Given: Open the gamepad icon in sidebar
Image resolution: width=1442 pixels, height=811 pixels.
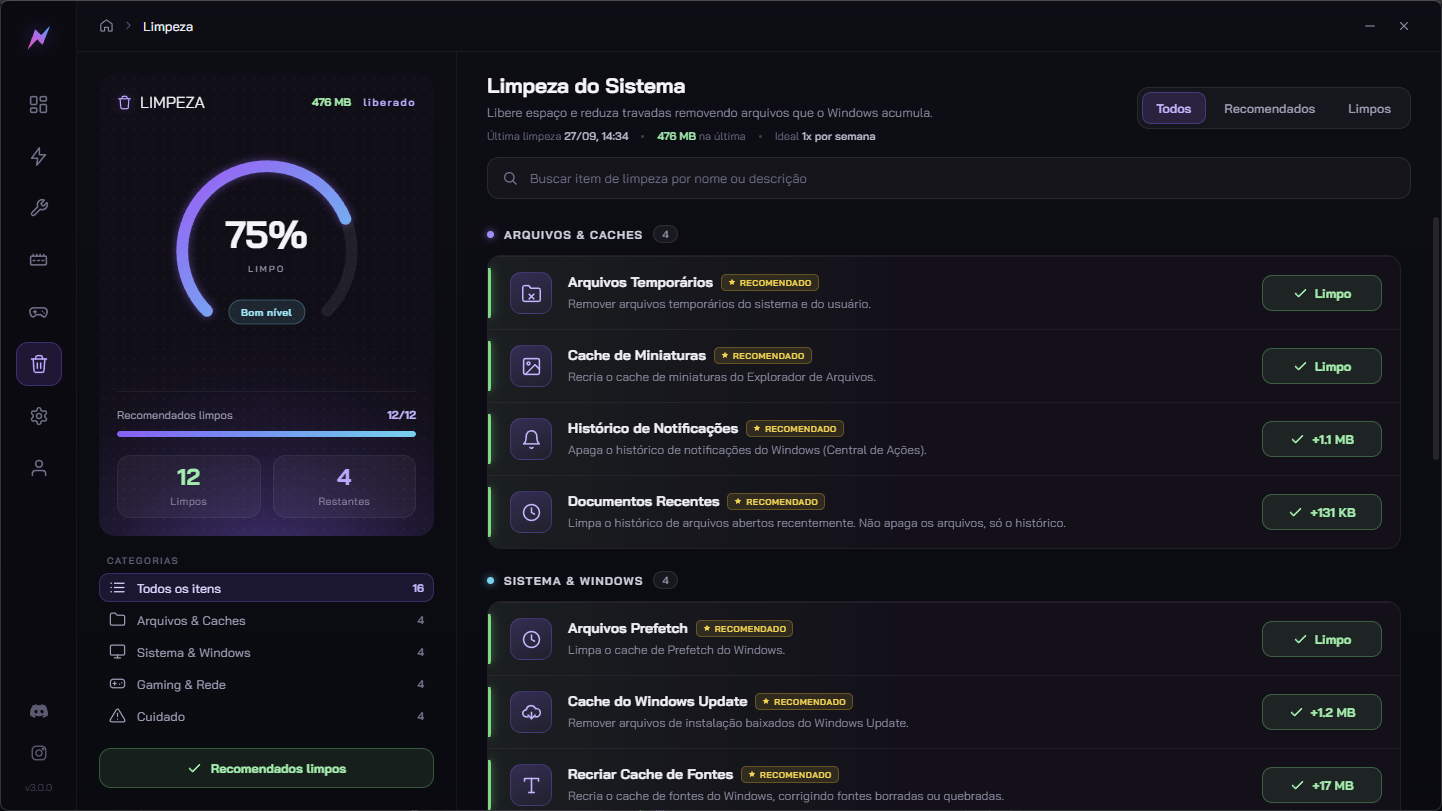Looking at the screenshot, I should (x=38, y=312).
